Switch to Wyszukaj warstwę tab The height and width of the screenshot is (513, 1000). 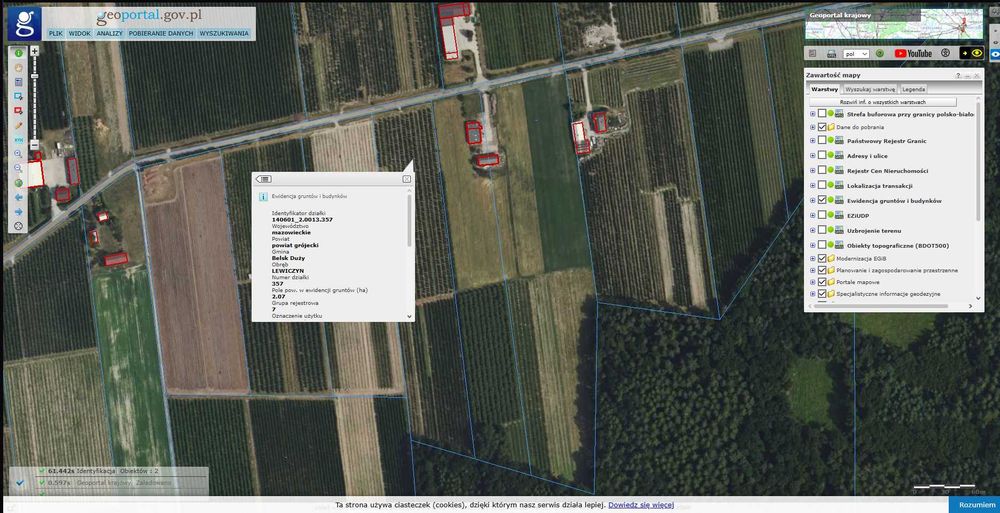pos(871,89)
